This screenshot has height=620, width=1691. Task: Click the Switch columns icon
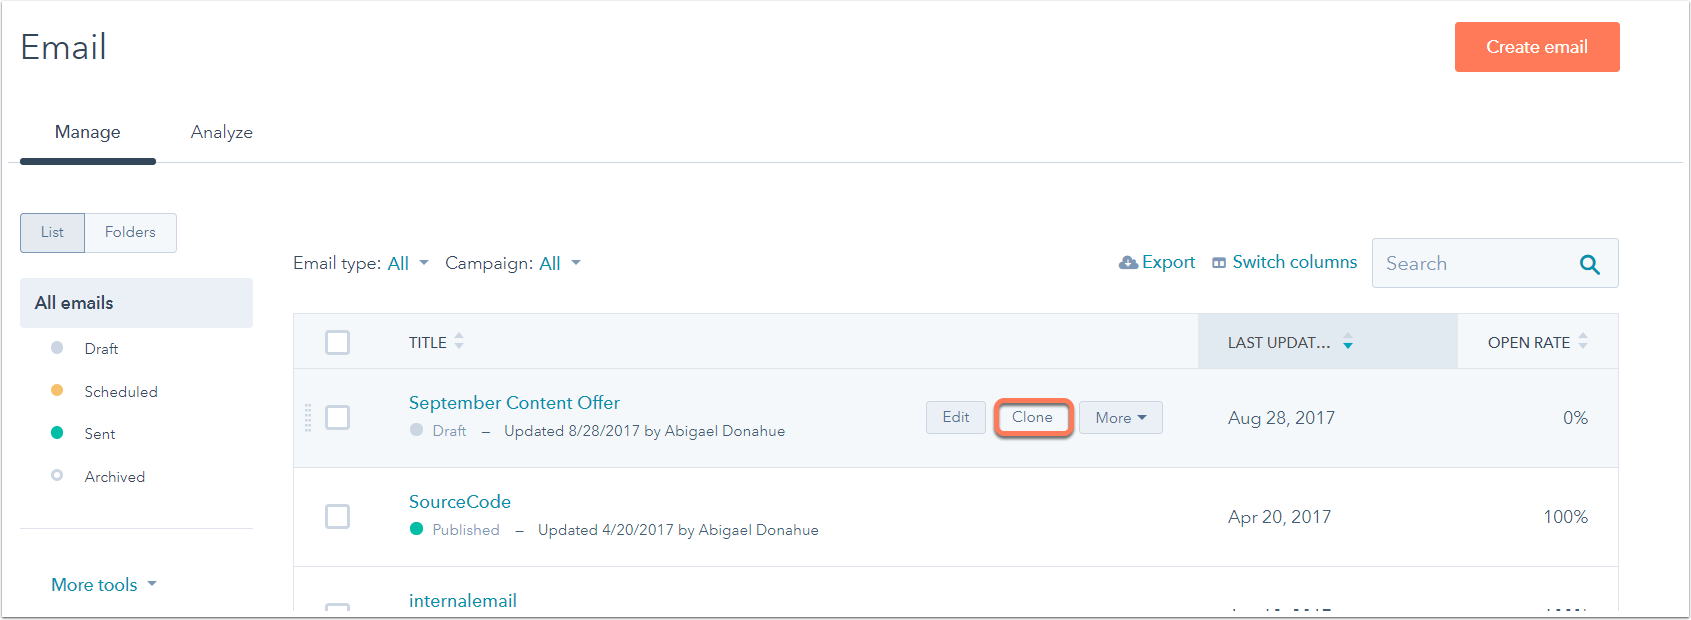click(x=1219, y=263)
